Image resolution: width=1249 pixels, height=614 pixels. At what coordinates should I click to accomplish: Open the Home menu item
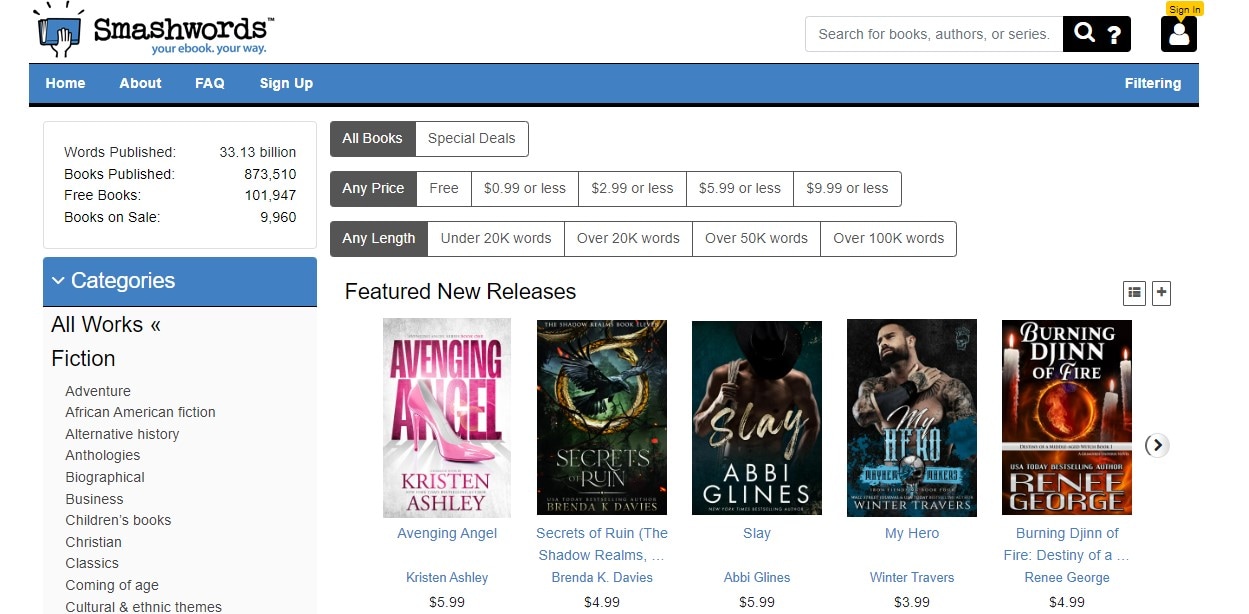65,83
